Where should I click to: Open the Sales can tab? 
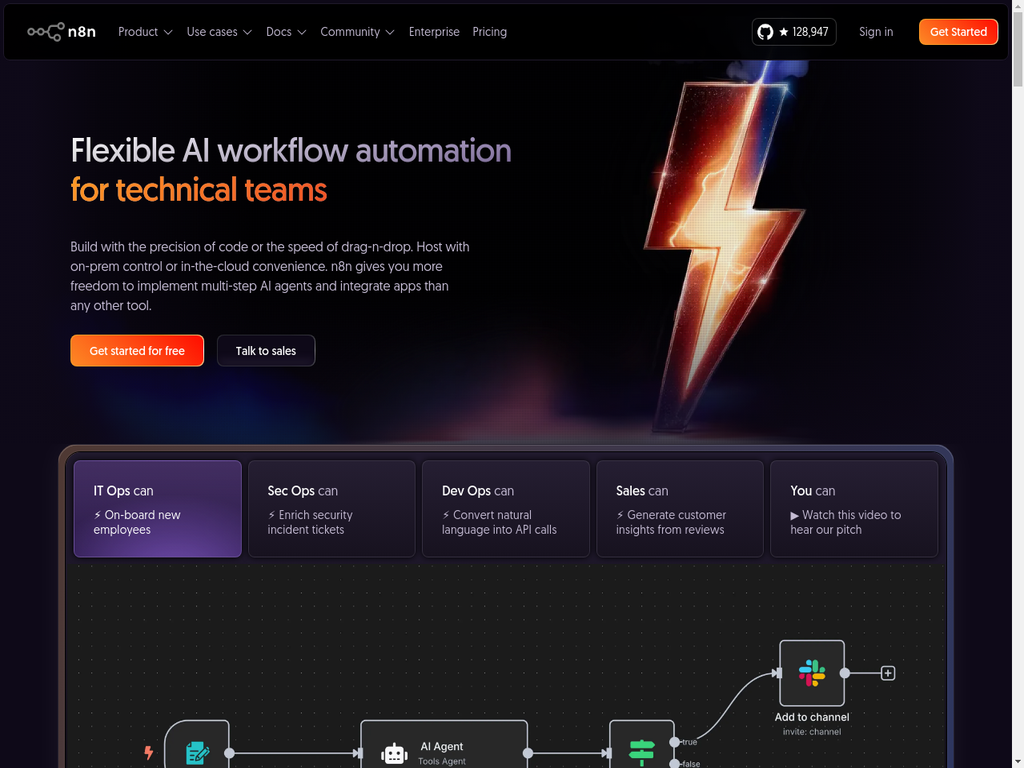679,508
